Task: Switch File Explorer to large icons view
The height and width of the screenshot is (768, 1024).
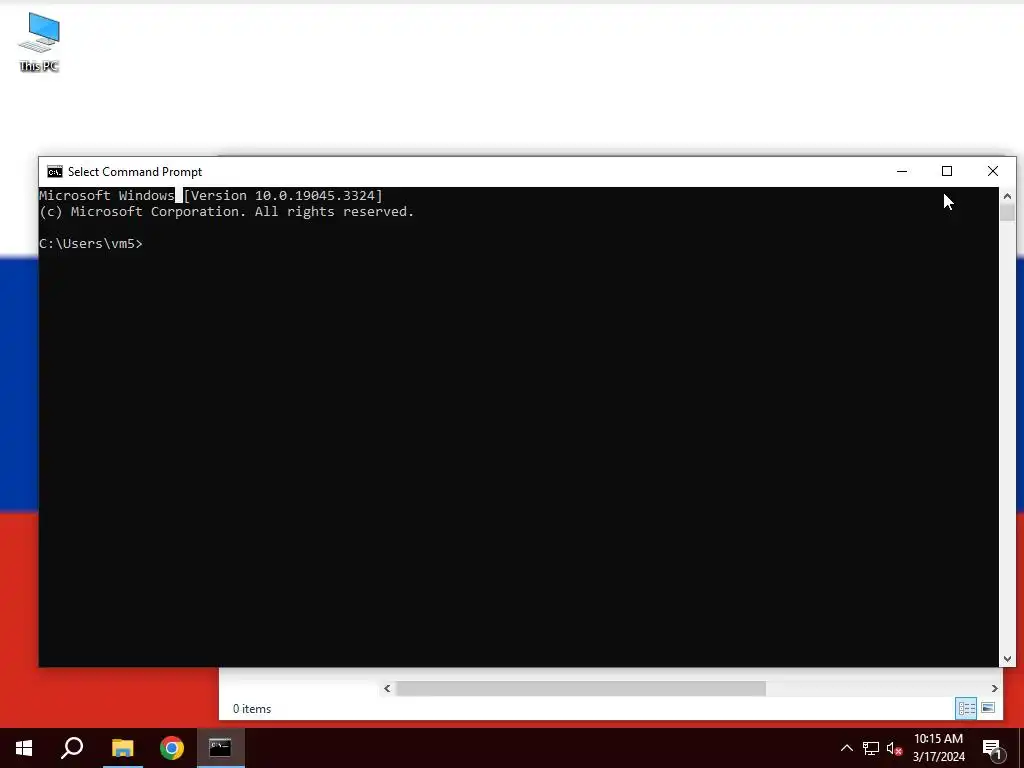Action: pyautogui.click(x=988, y=708)
